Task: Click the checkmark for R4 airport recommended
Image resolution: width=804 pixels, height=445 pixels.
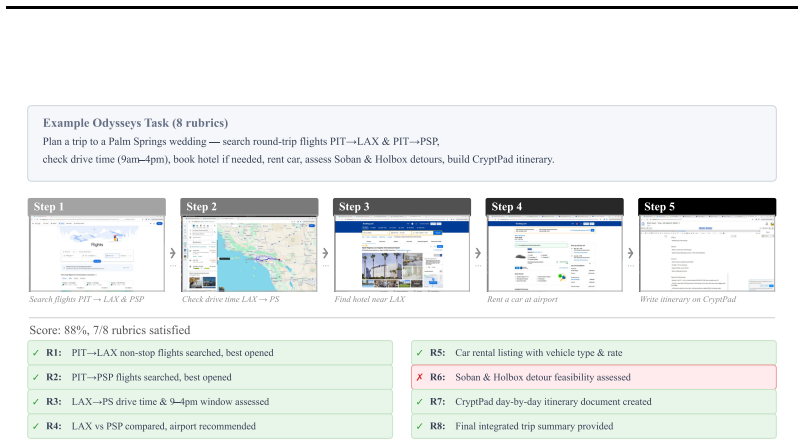Action: coord(35,427)
